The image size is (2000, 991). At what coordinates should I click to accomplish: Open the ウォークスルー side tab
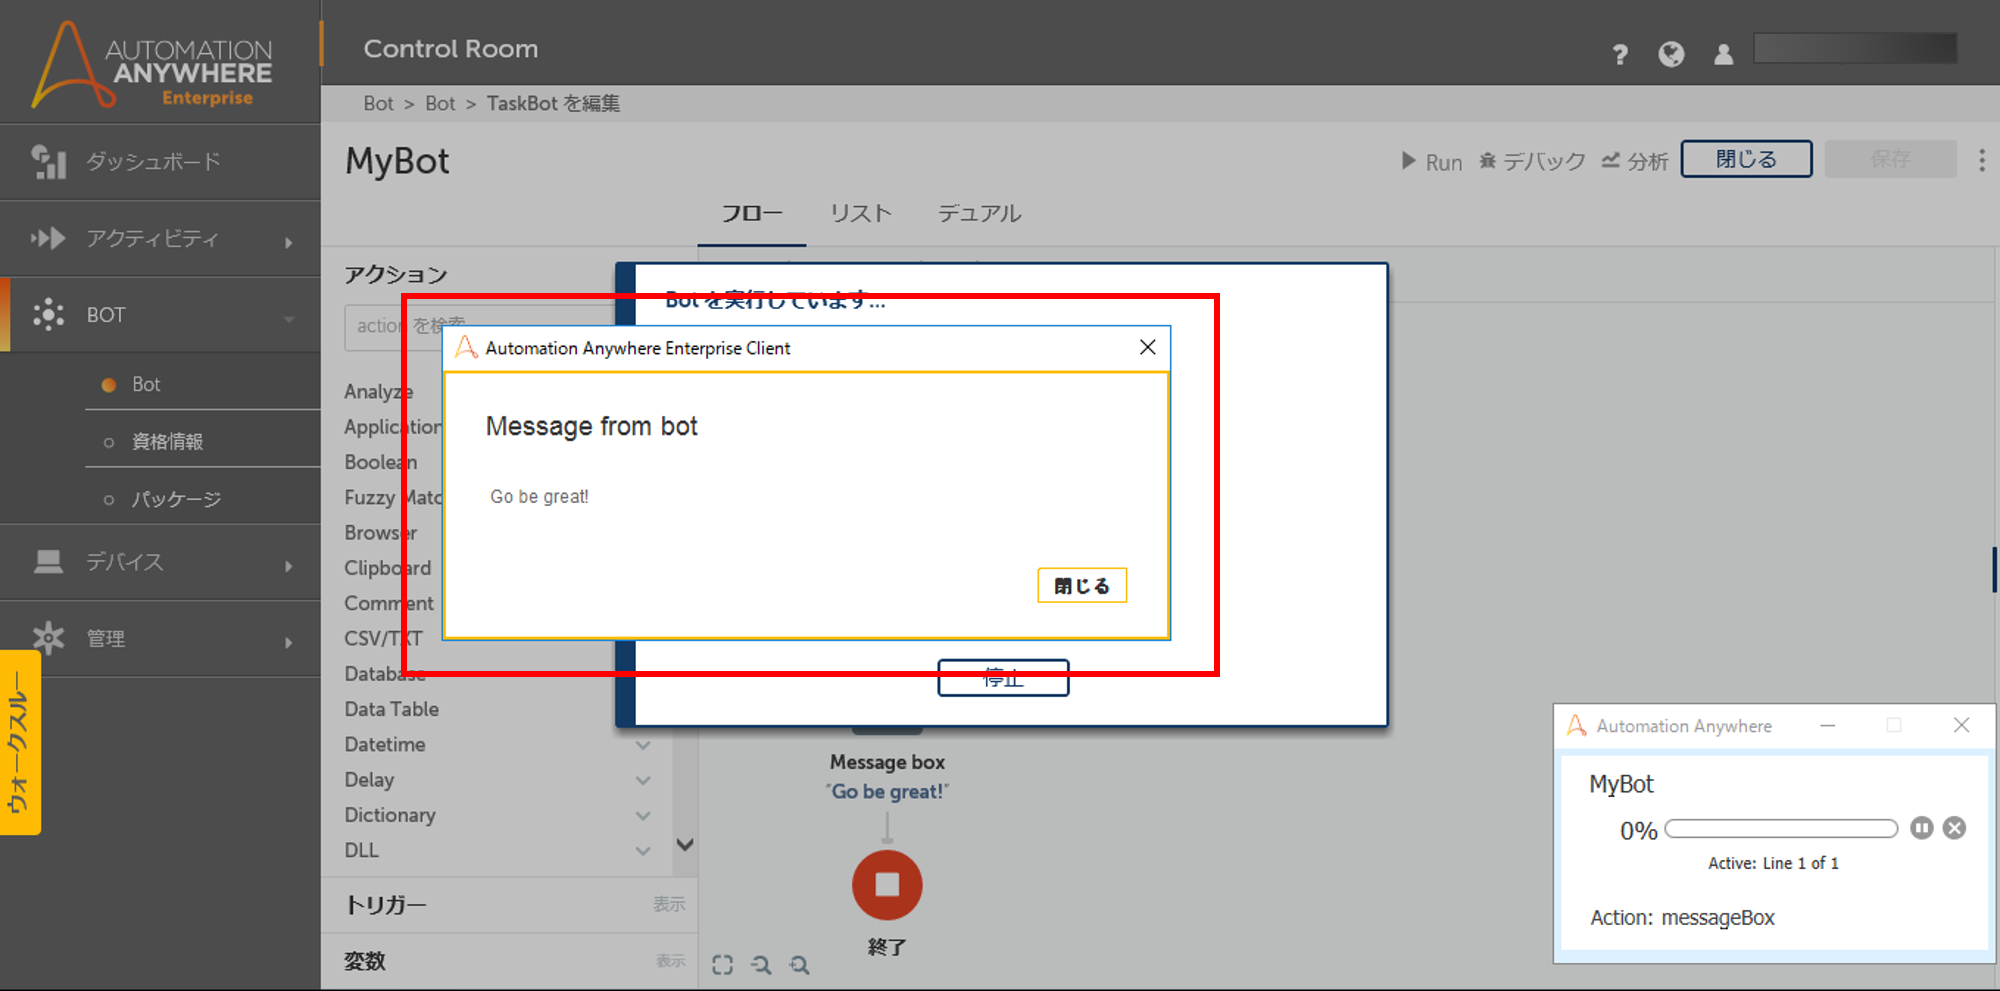[20, 742]
